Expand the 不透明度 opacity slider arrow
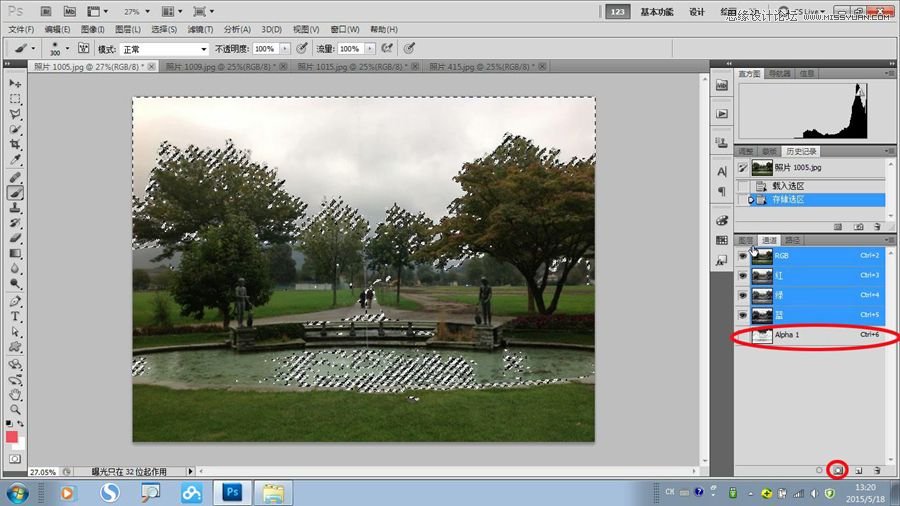900x506 pixels. (x=285, y=48)
